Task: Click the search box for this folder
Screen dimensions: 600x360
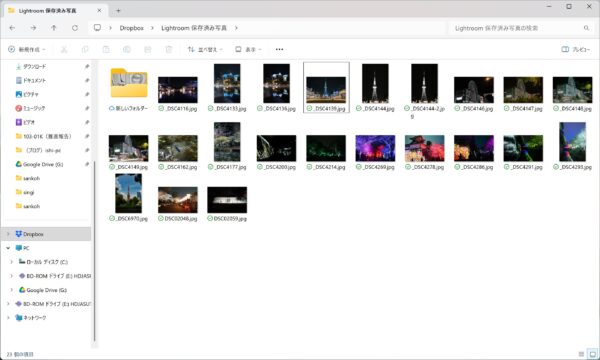Action: click(520, 28)
